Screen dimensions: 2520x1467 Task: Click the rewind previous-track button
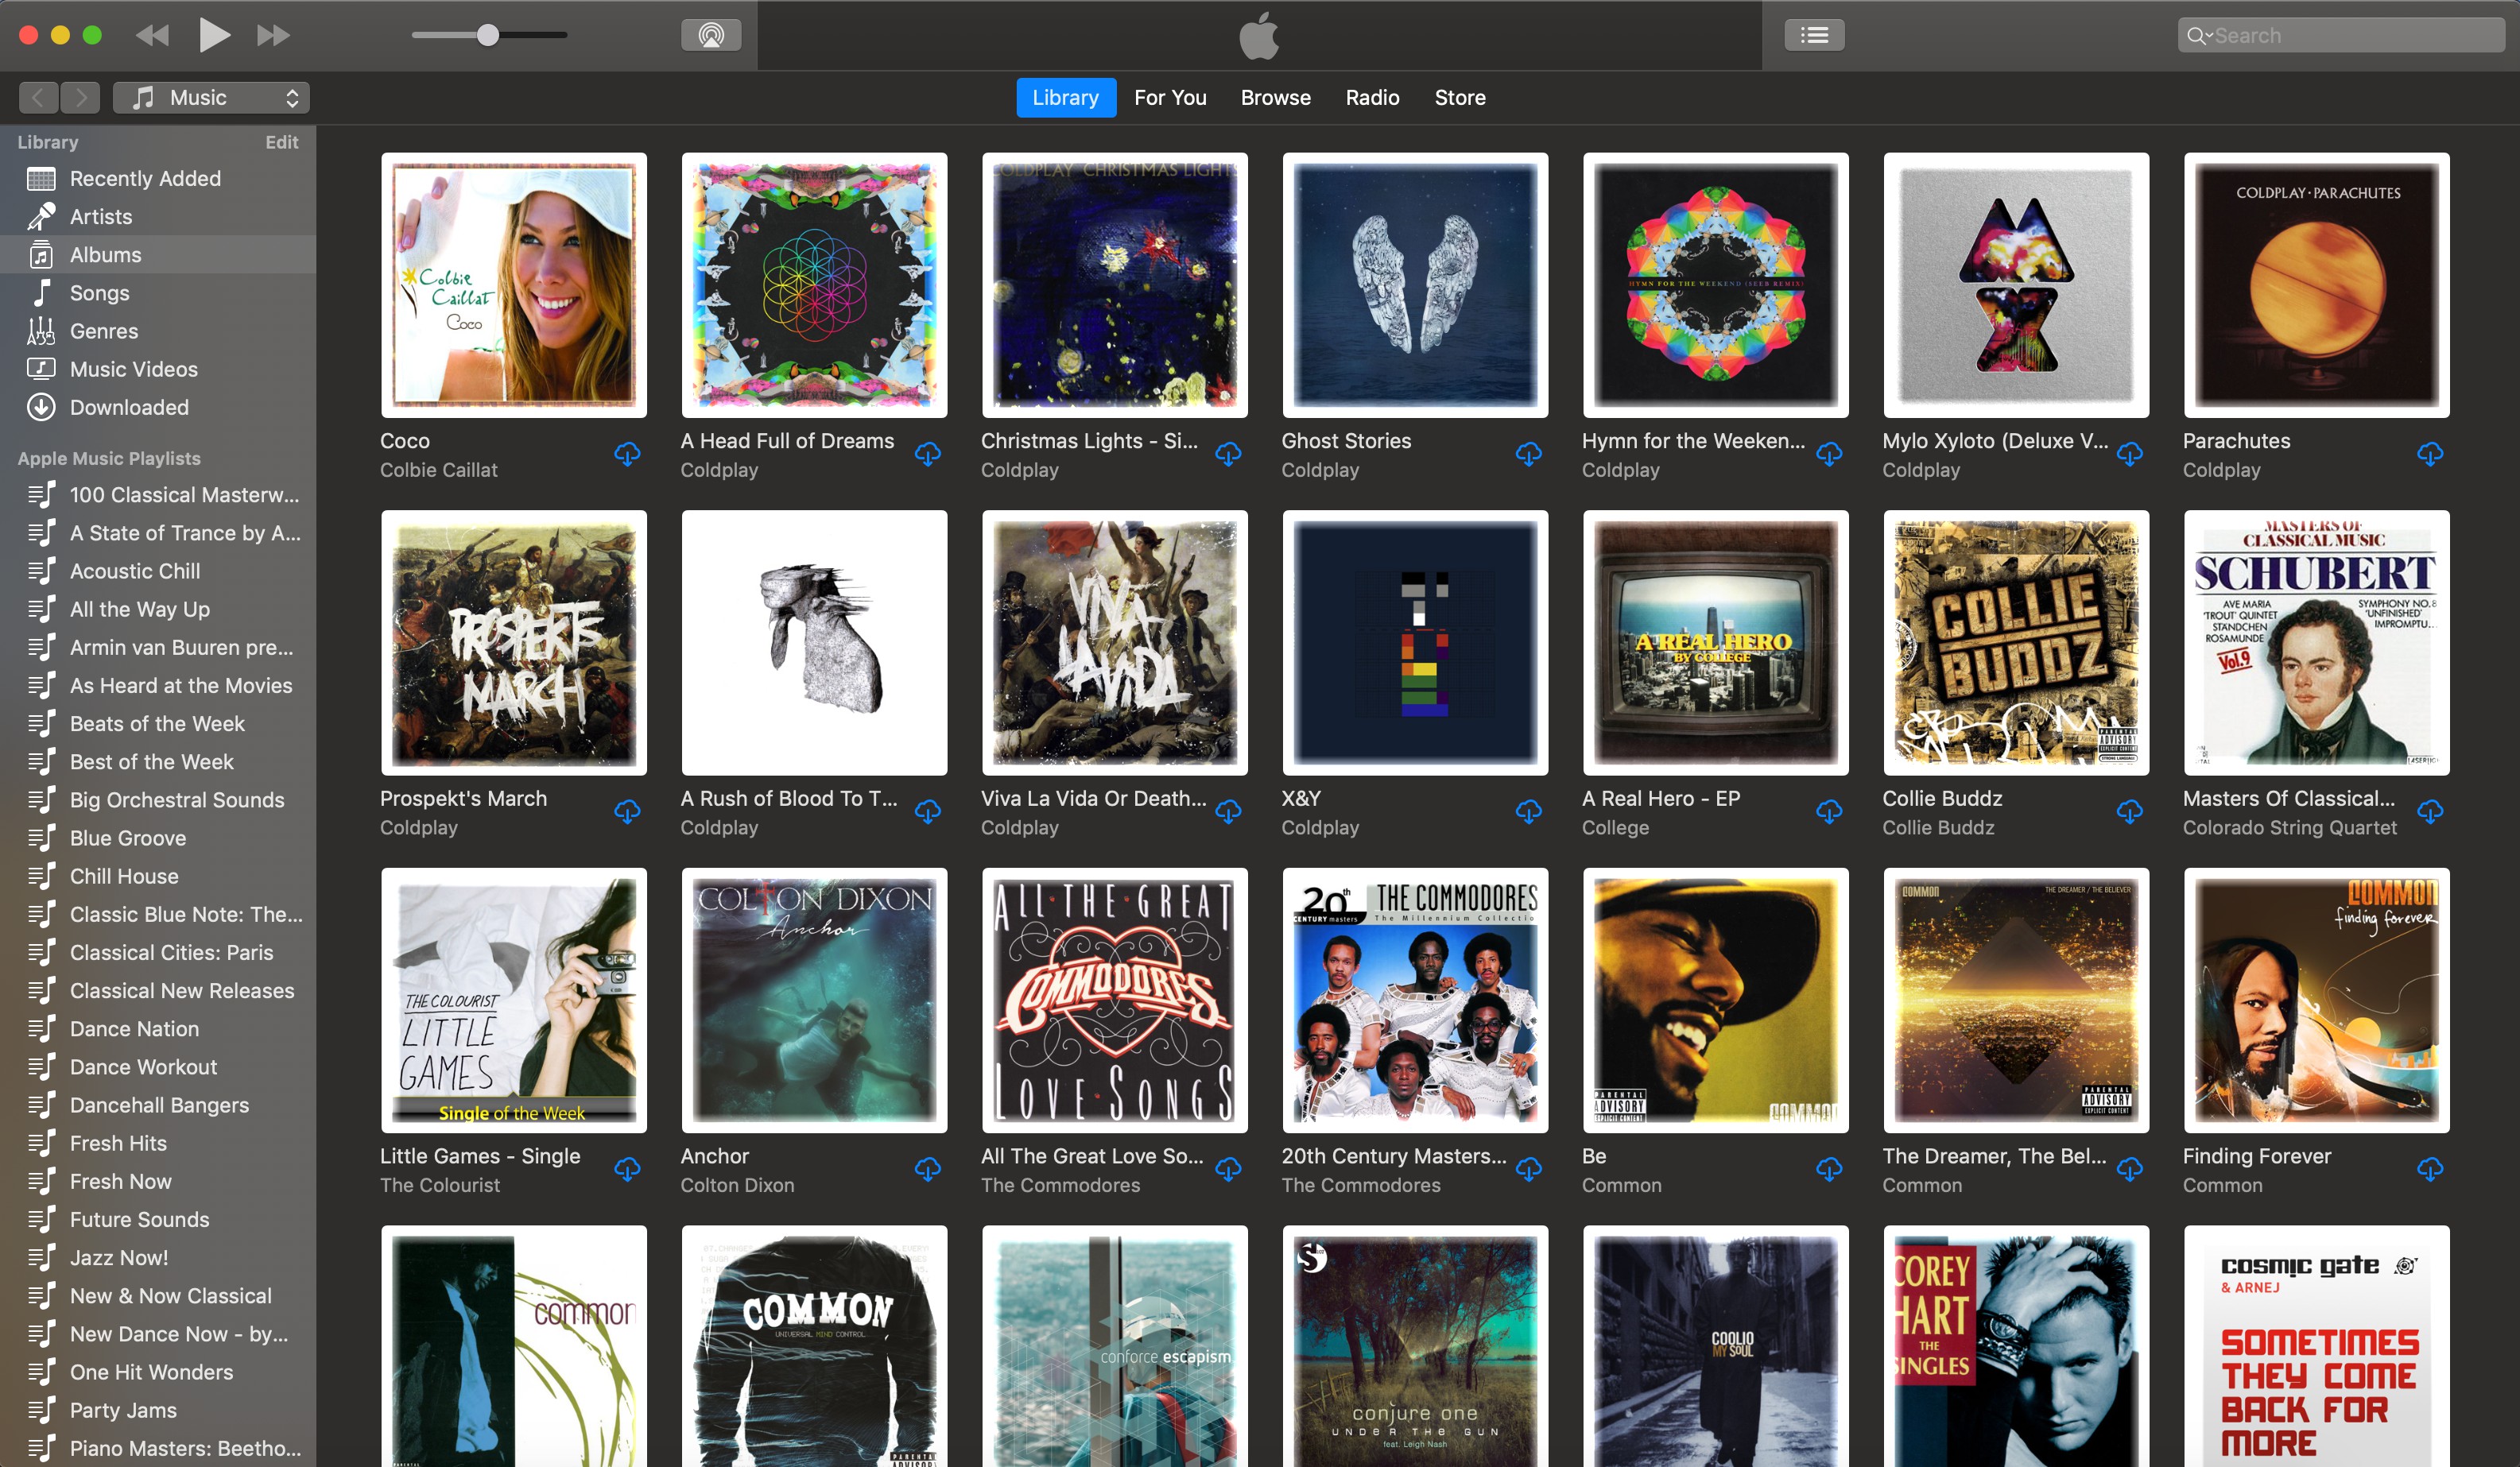coord(152,36)
